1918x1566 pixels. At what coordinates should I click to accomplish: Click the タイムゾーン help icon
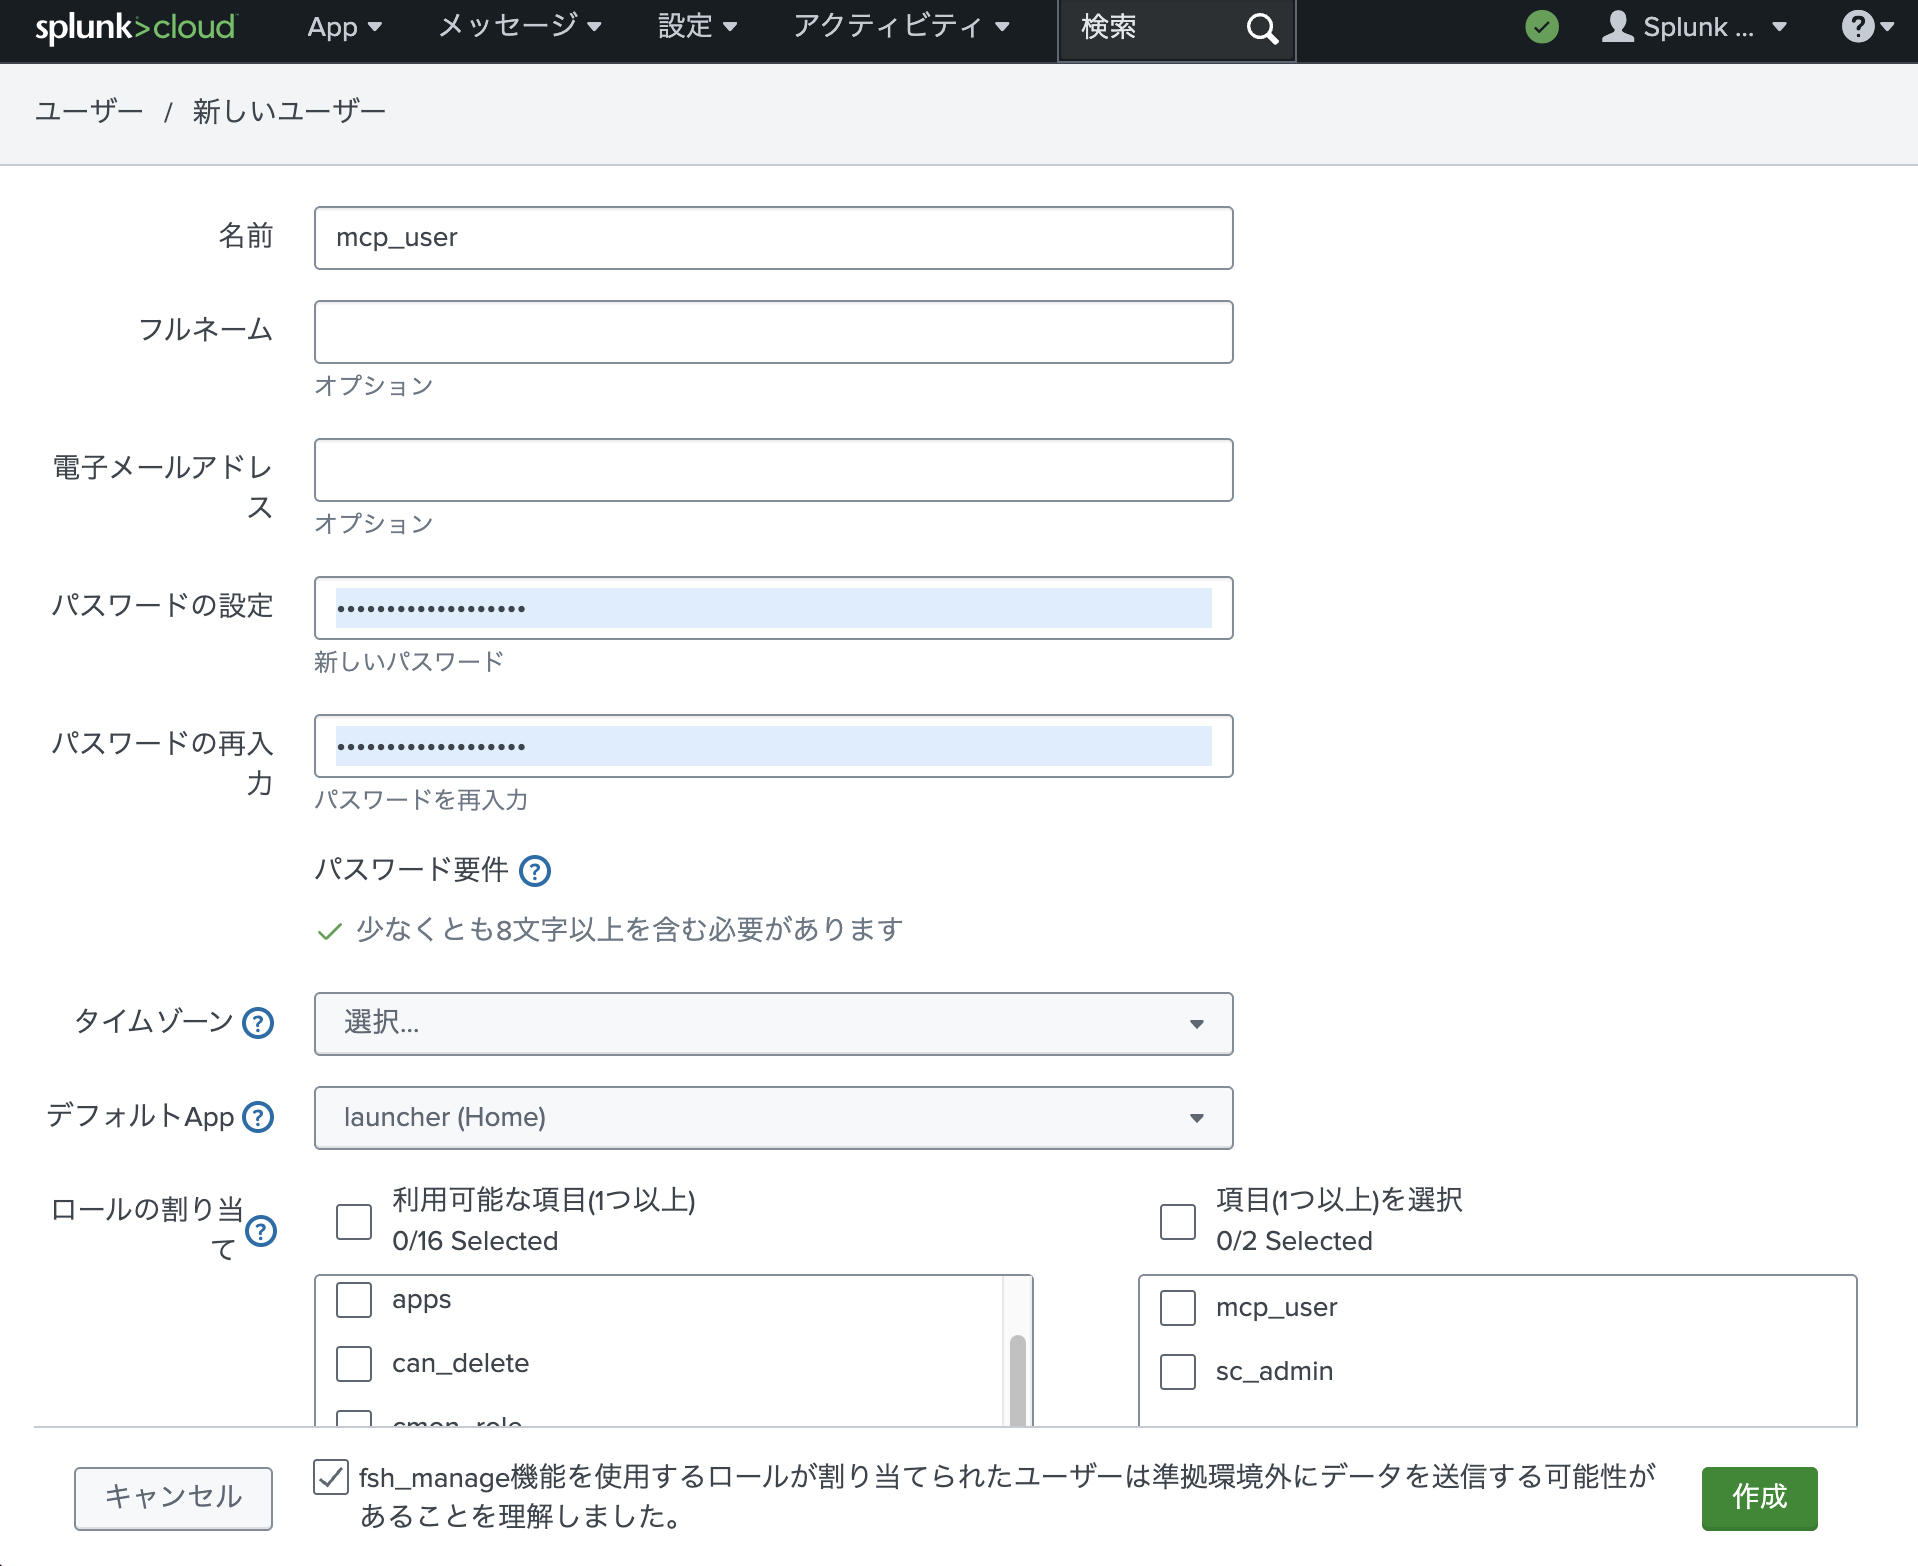(x=257, y=1024)
